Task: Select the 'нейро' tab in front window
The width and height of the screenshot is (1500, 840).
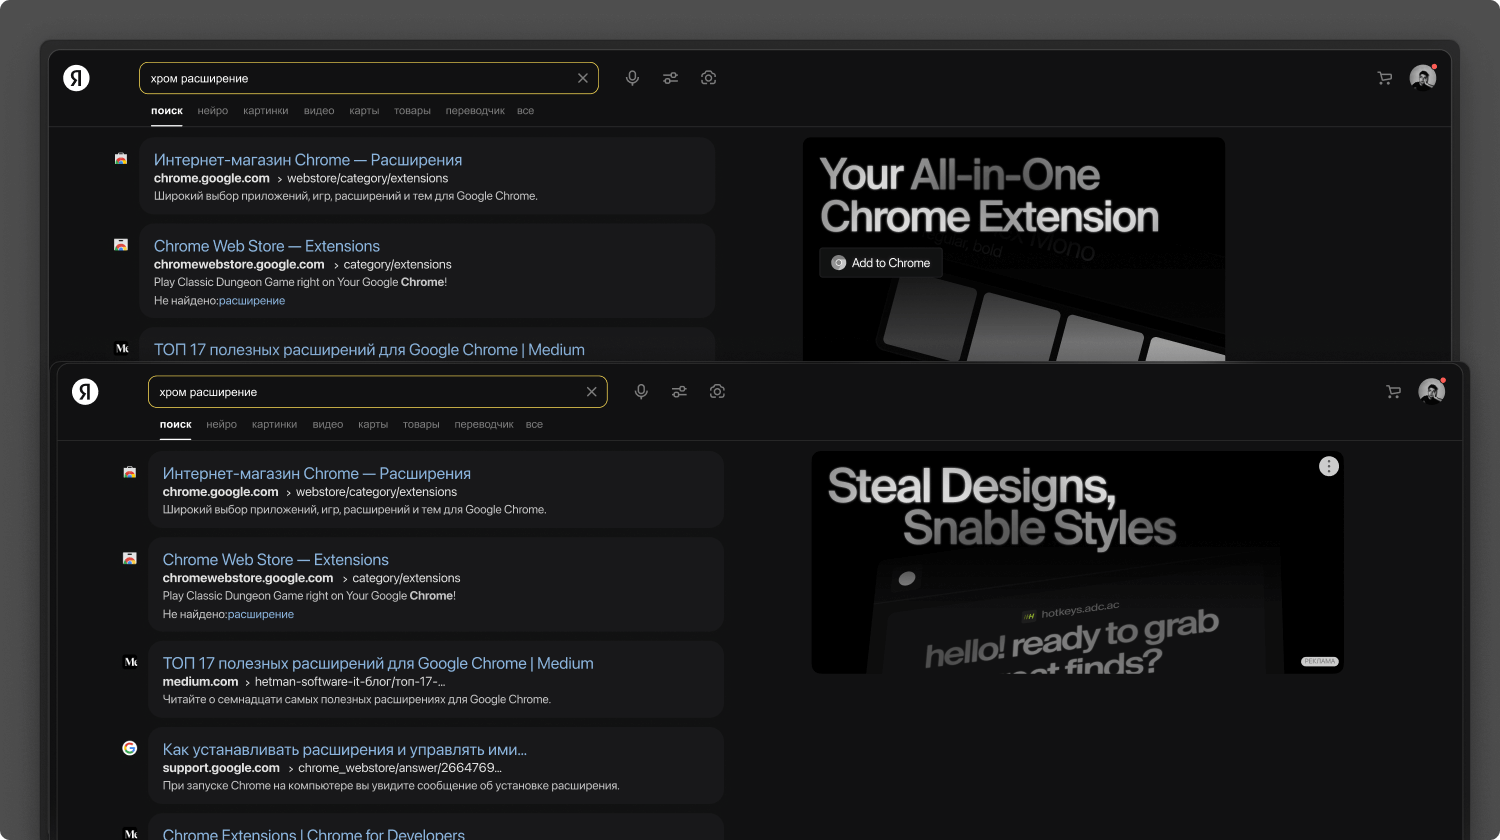Action: pyautogui.click(x=221, y=425)
